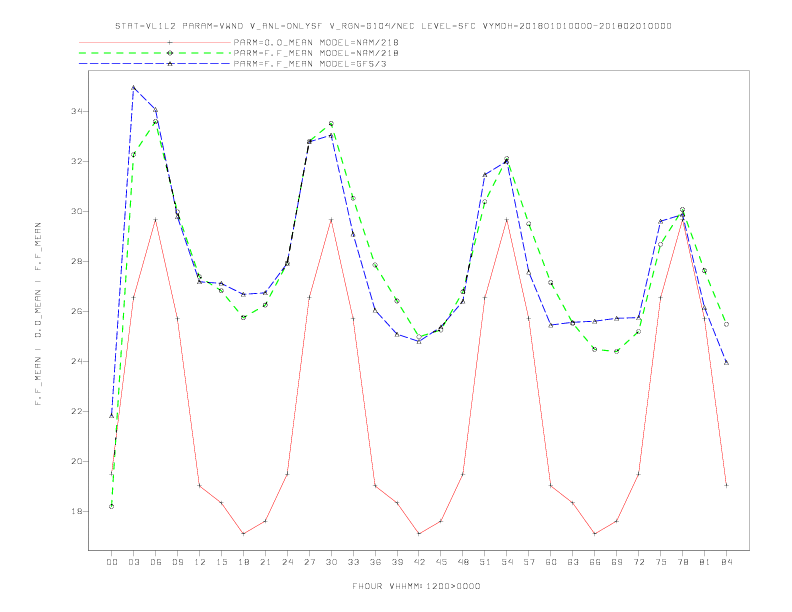Select legend entry PARM=F.F_MEAN MODEL=GFS/3

tap(310, 64)
